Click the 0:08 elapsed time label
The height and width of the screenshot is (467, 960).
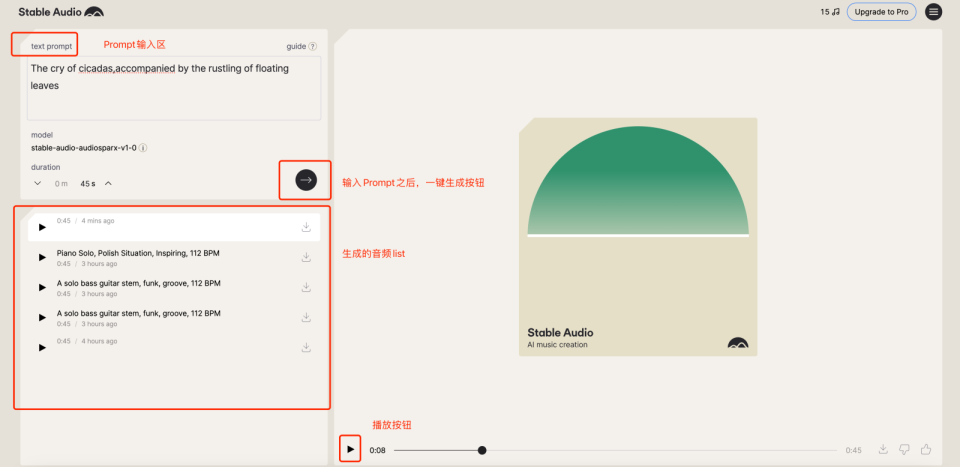[x=377, y=450]
